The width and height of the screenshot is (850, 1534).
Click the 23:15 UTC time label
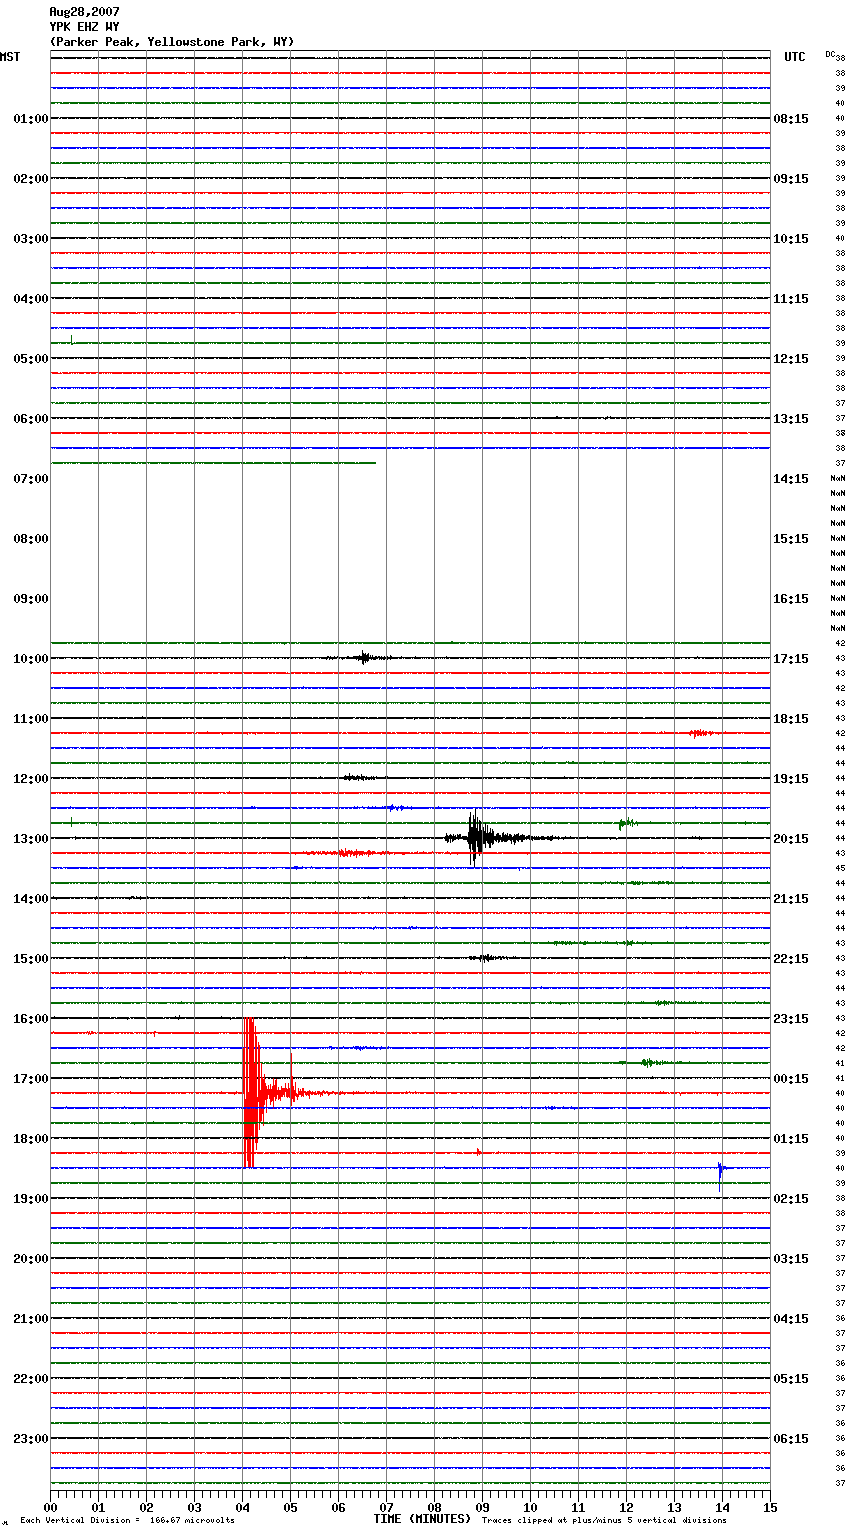(791, 1019)
